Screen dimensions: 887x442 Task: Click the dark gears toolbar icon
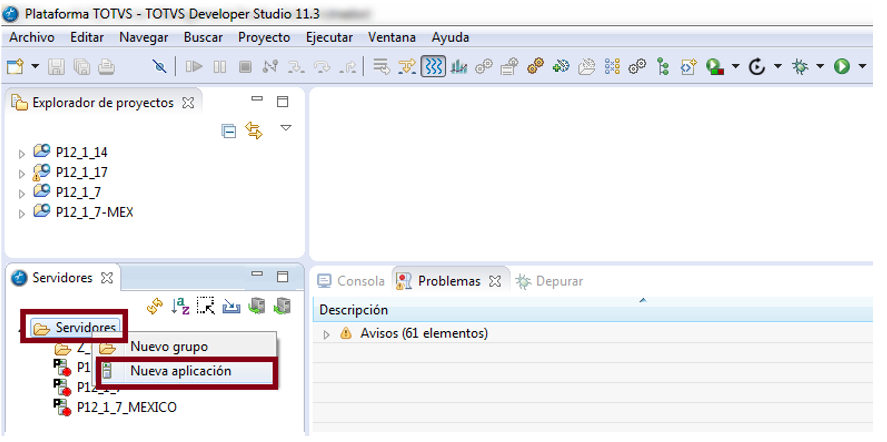pos(638,67)
